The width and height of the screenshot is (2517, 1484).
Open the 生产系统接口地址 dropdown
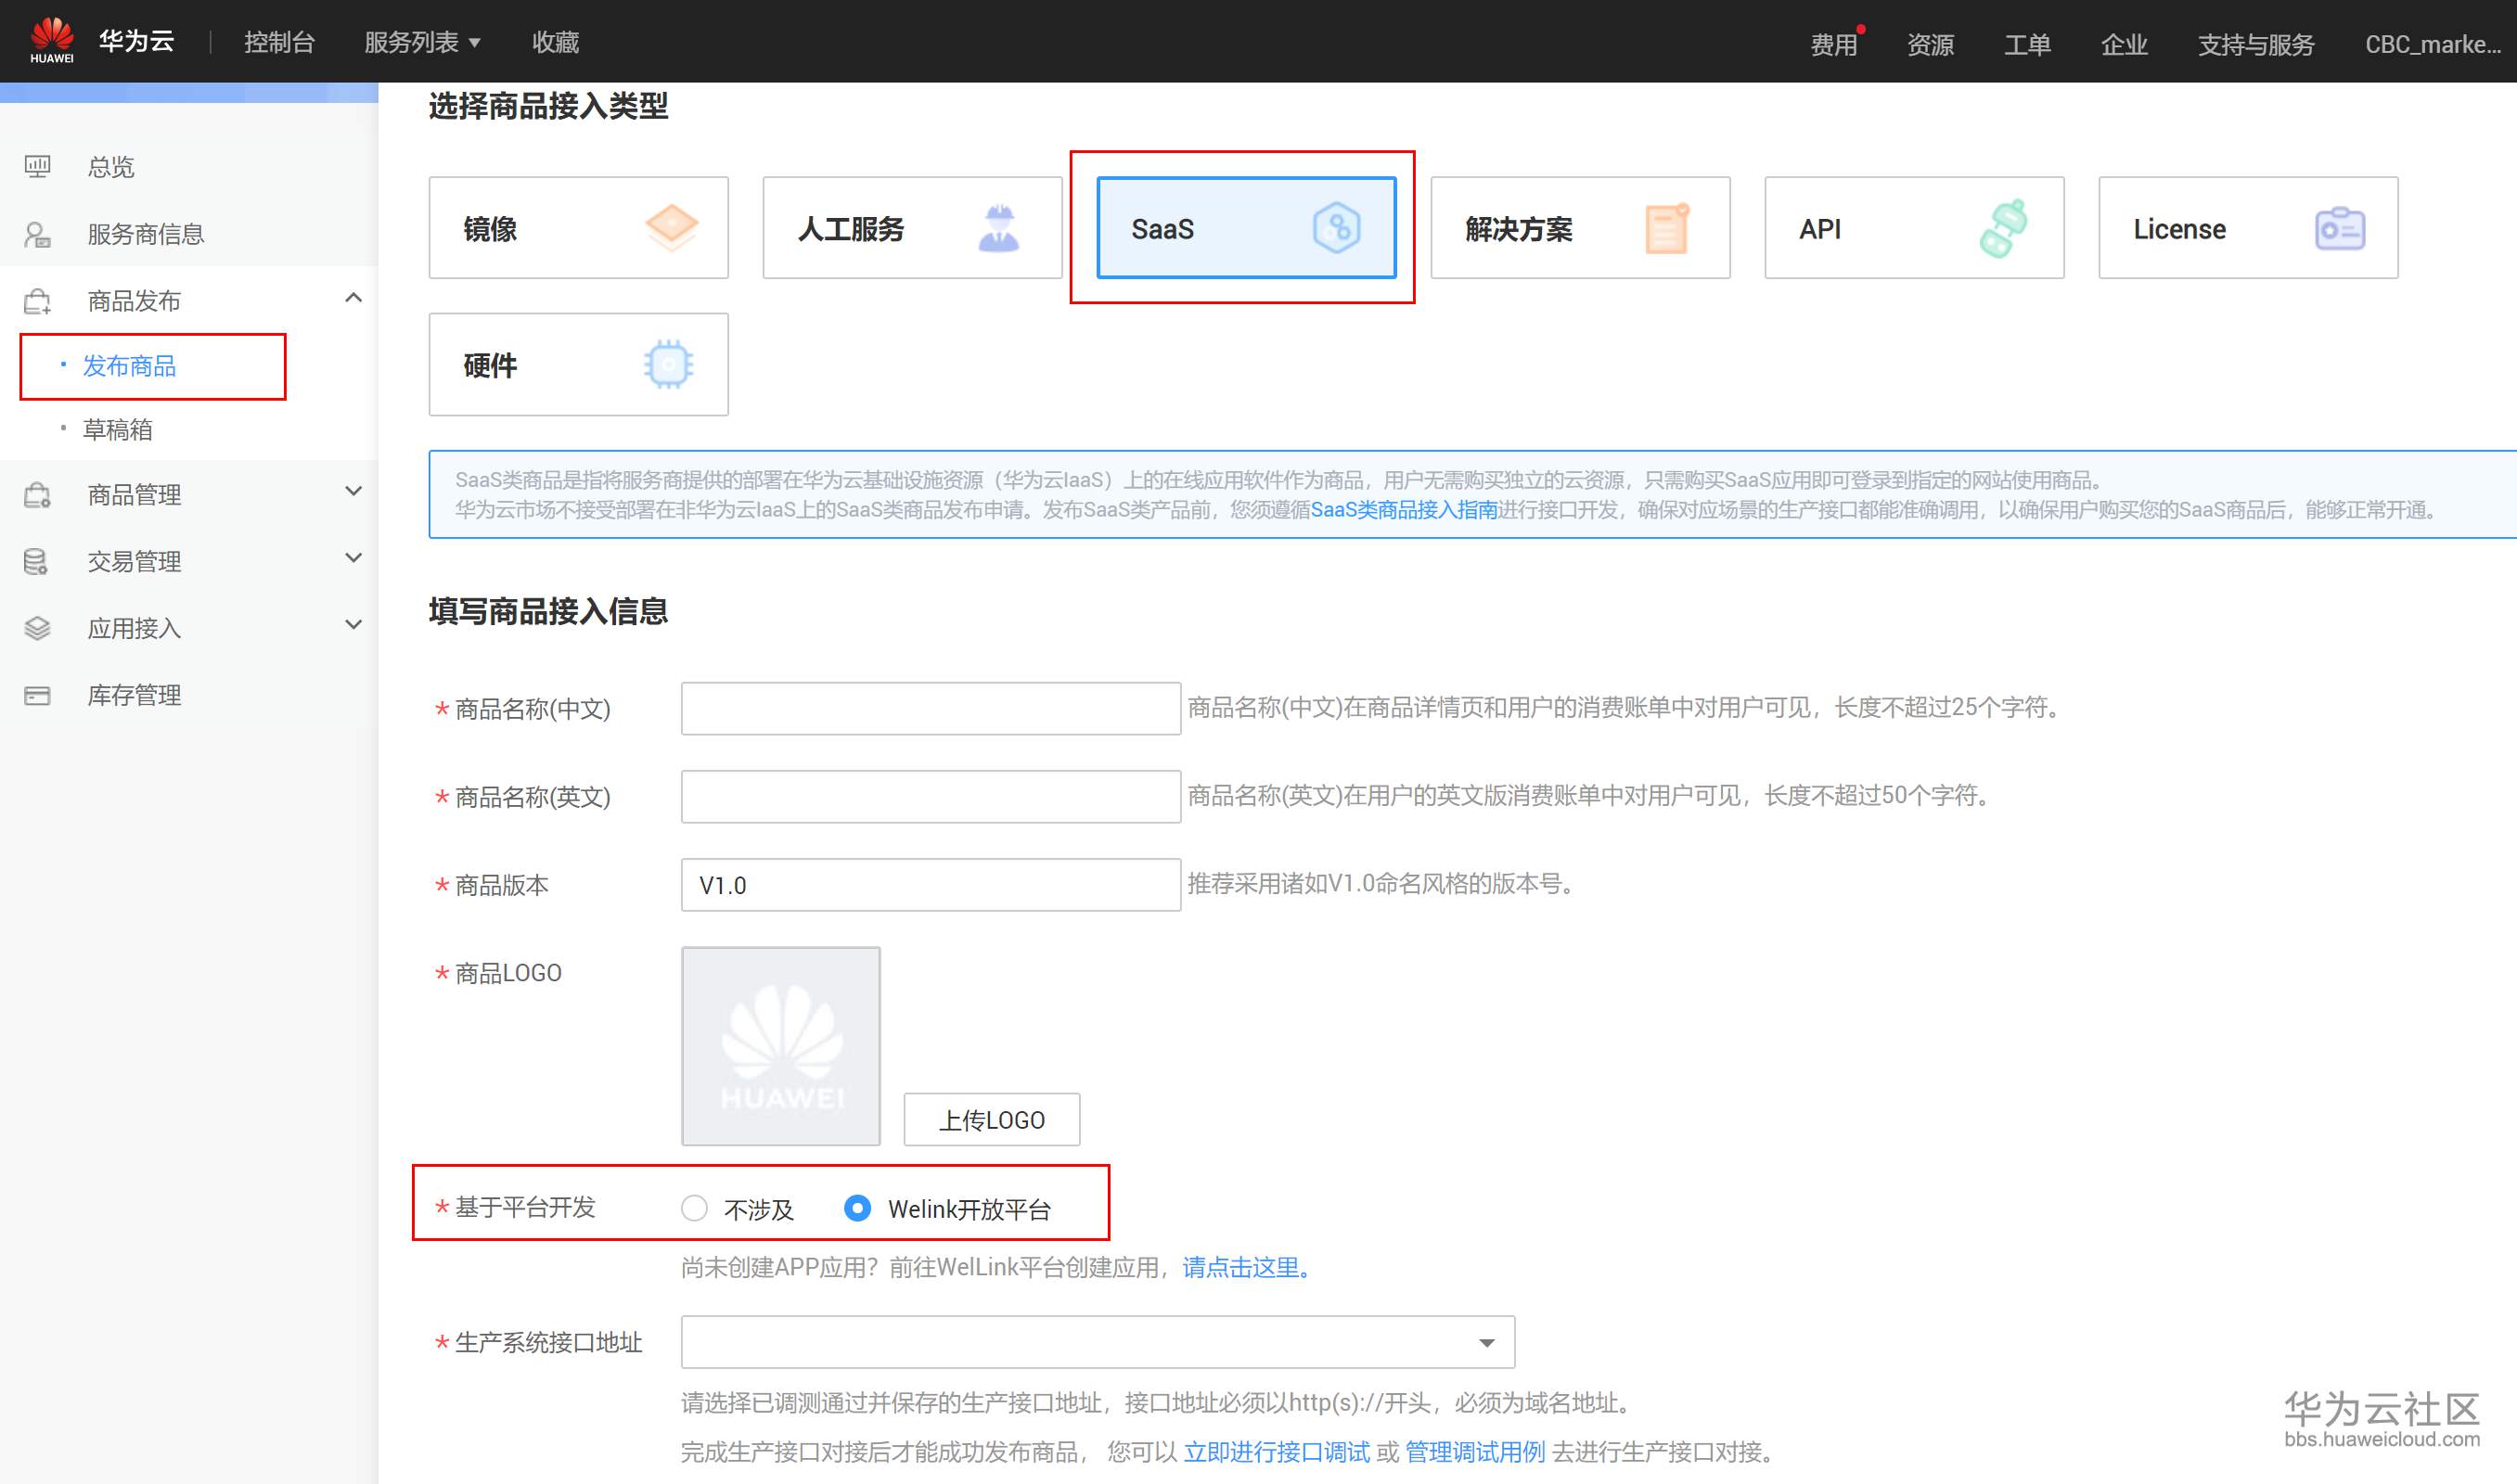coord(1097,1342)
